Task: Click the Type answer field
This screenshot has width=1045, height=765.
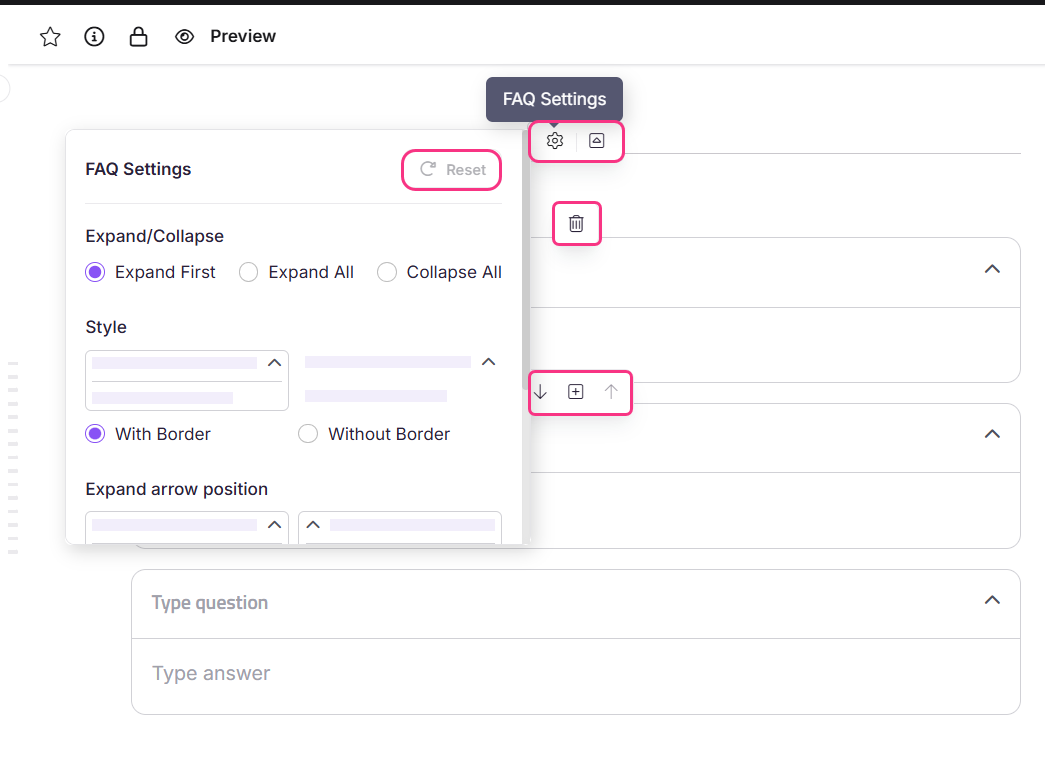Action: pos(576,674)
